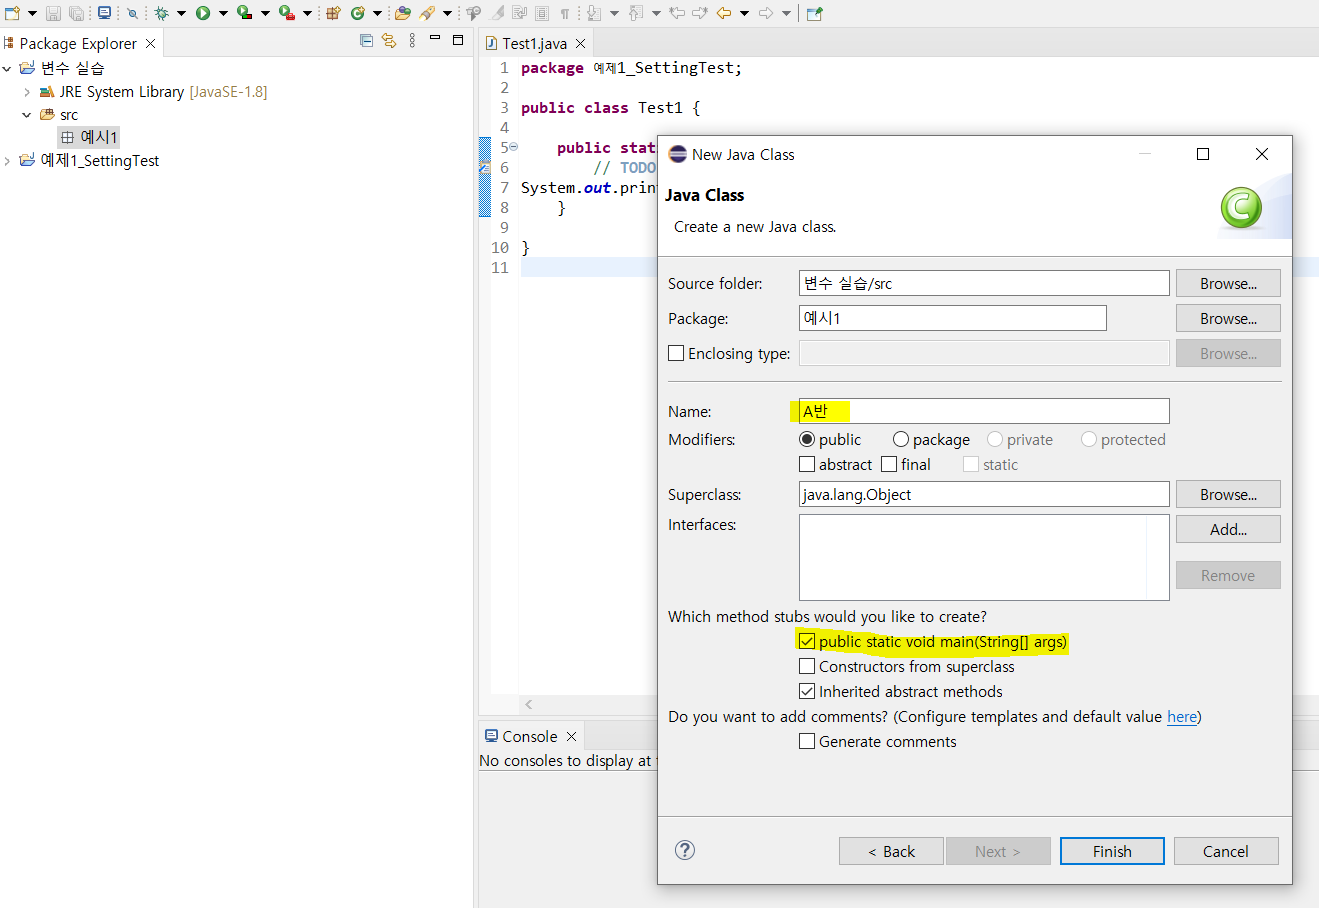Launch Debug with the bug icon
This screenshot has width=1319, height=908.
(x=161, y=13)
